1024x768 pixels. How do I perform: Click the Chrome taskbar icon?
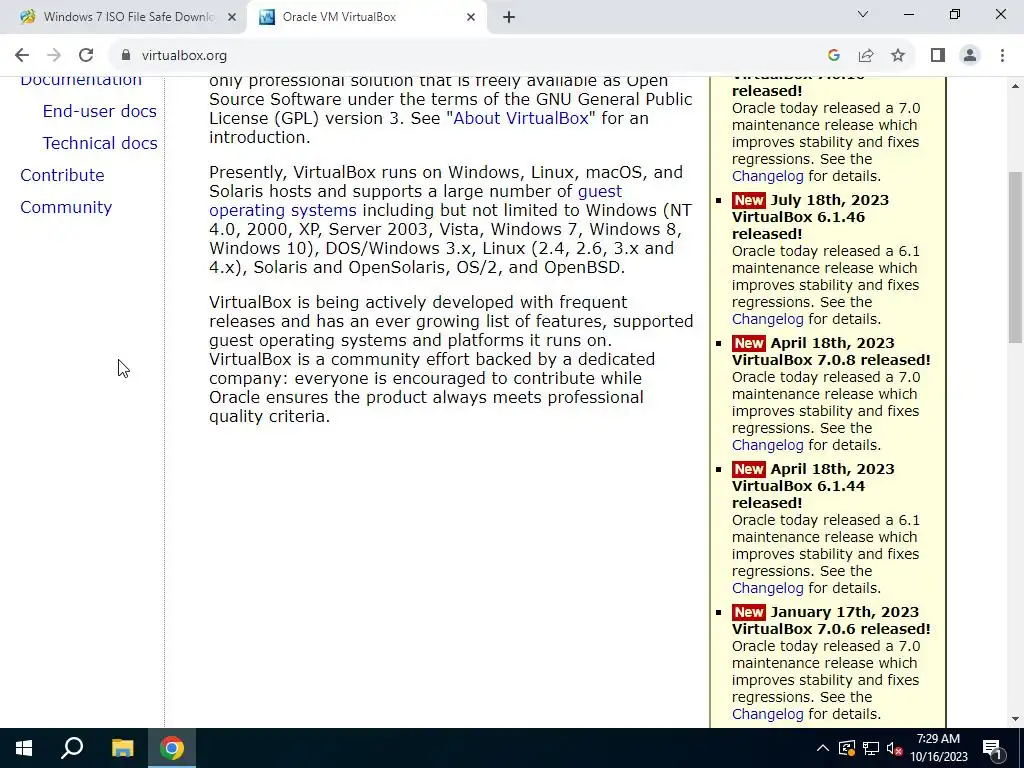[x=172, y=748]
